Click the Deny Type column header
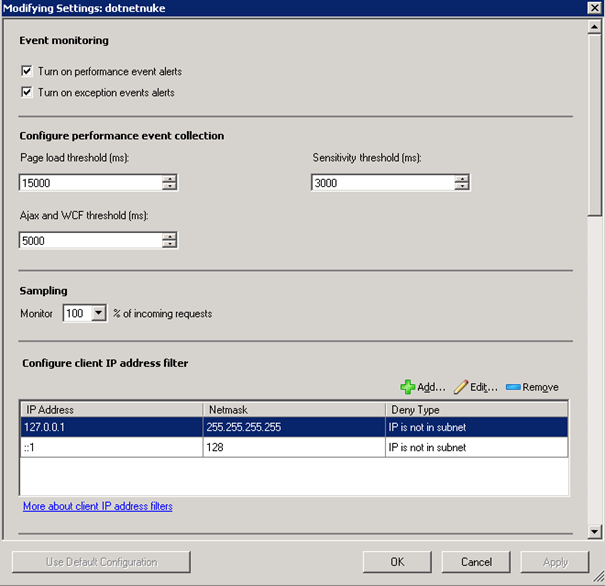 click(x=477, y=409)
